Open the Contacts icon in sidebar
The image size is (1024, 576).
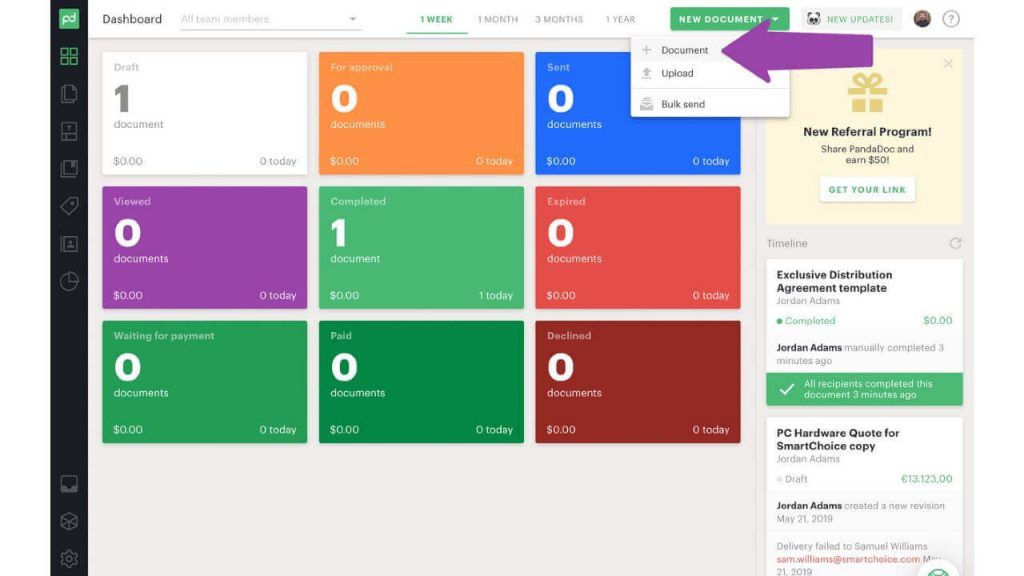pos(69,244)
